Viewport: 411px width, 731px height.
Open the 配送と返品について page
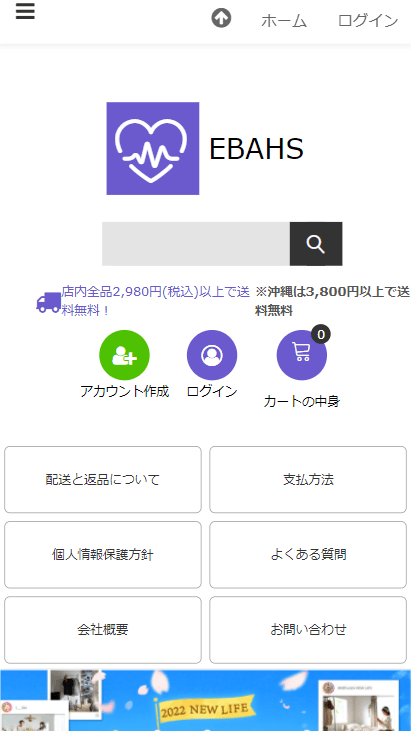coord(103,479)
